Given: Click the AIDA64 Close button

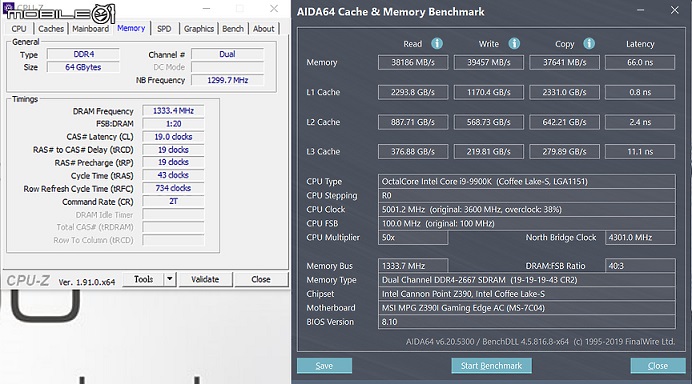Looking at the screenshot, I should (658, 365).
